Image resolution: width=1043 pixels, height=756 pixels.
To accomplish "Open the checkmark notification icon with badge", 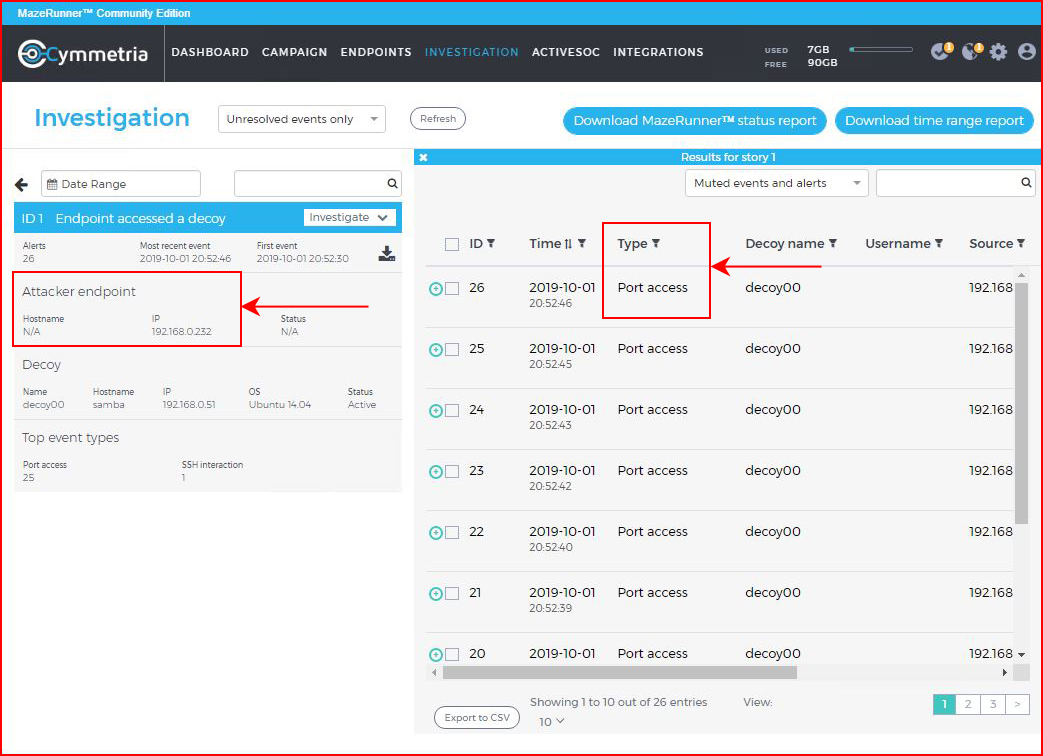I will 941,51.
